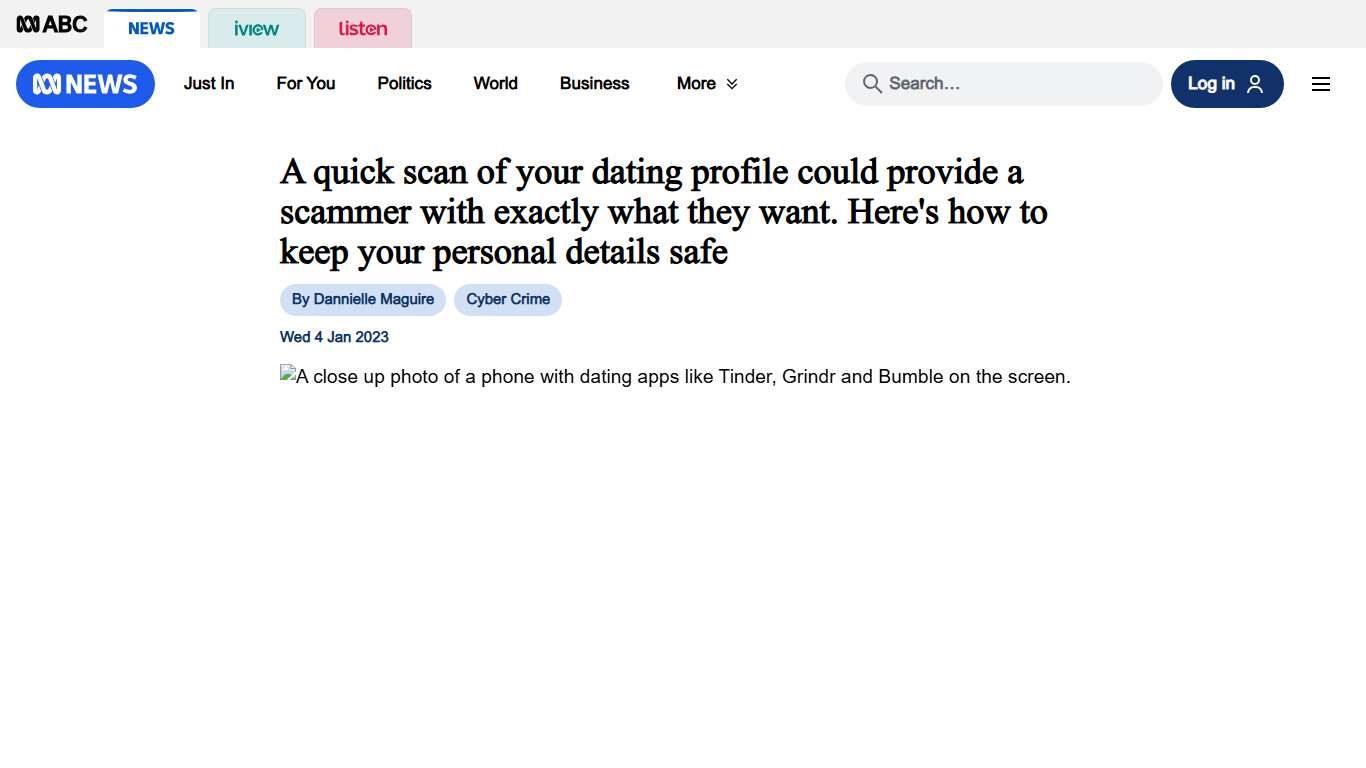Select the Just In menu item
This screenshot has height=768, width=1366.
click(208, 84)
